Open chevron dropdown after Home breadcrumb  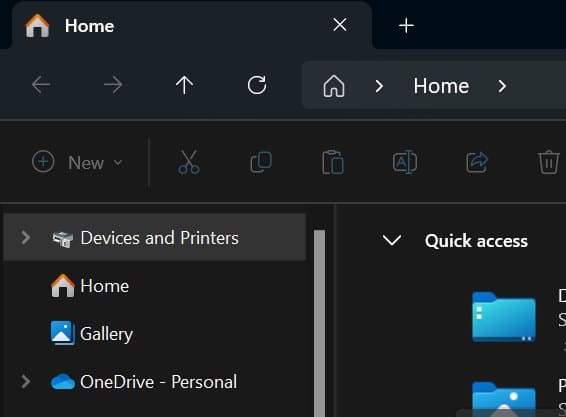coord(502,86)
